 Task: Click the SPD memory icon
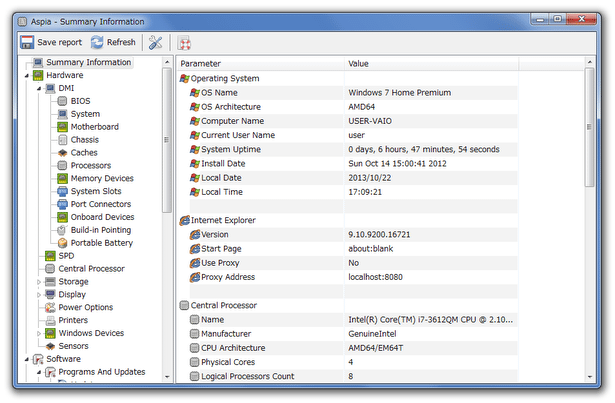tap(50, 256)
